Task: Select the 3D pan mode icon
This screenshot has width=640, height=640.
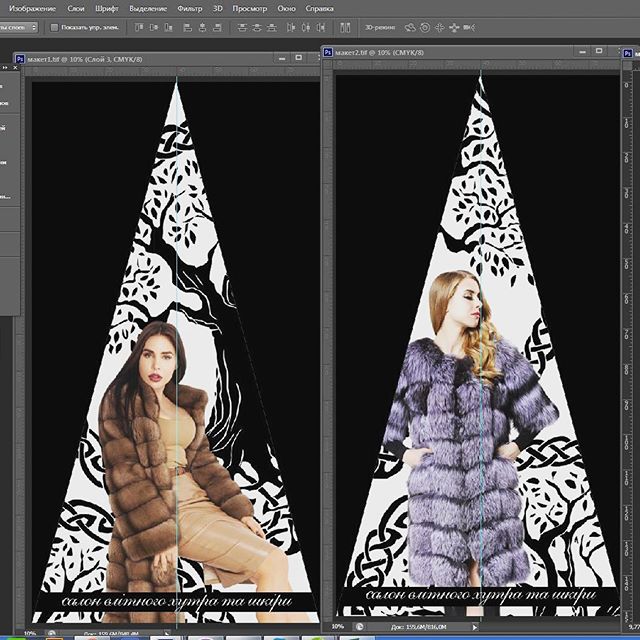Action: click(x=440, y=28)
